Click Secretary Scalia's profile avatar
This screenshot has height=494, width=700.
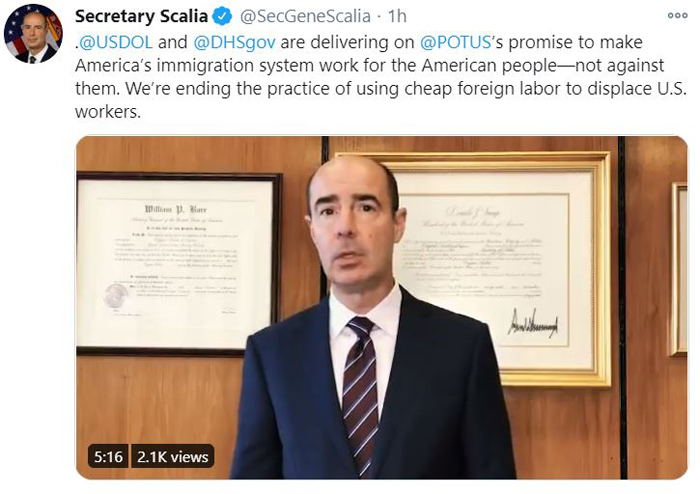tap(33, 34)
